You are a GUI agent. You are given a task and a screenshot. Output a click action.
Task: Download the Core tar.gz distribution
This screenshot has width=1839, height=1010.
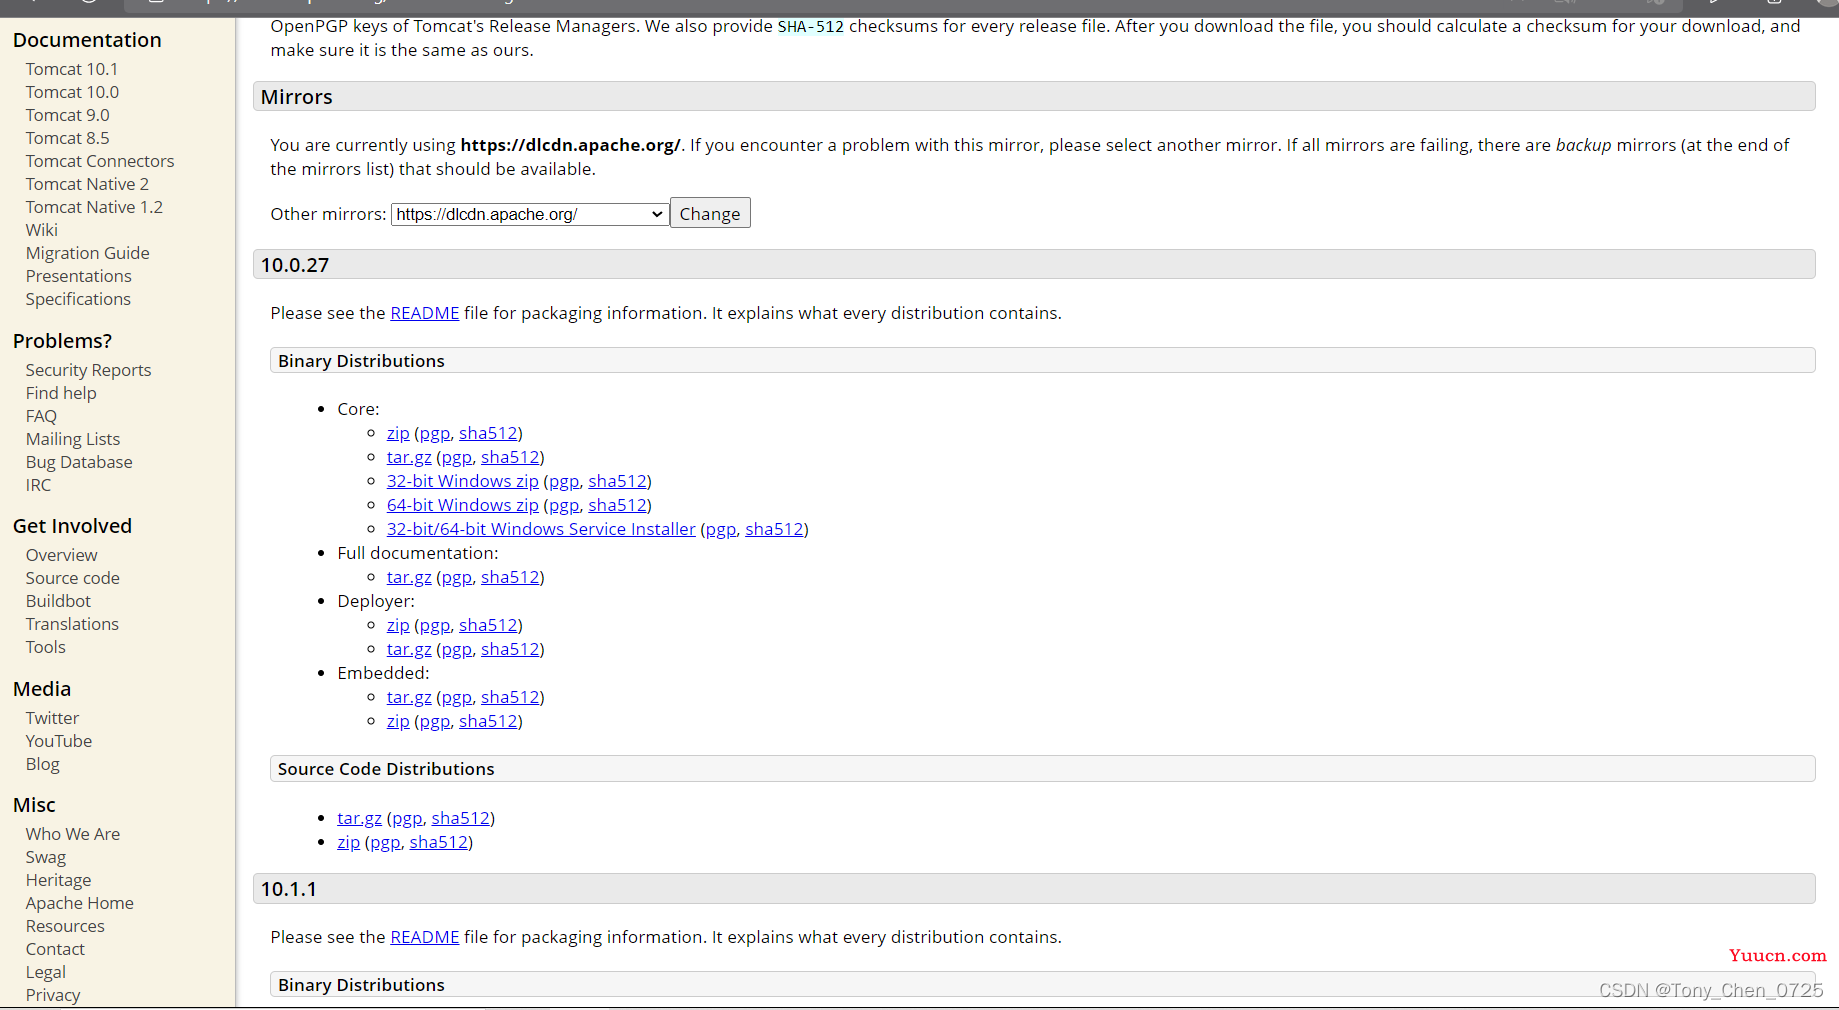click(409, 457)
